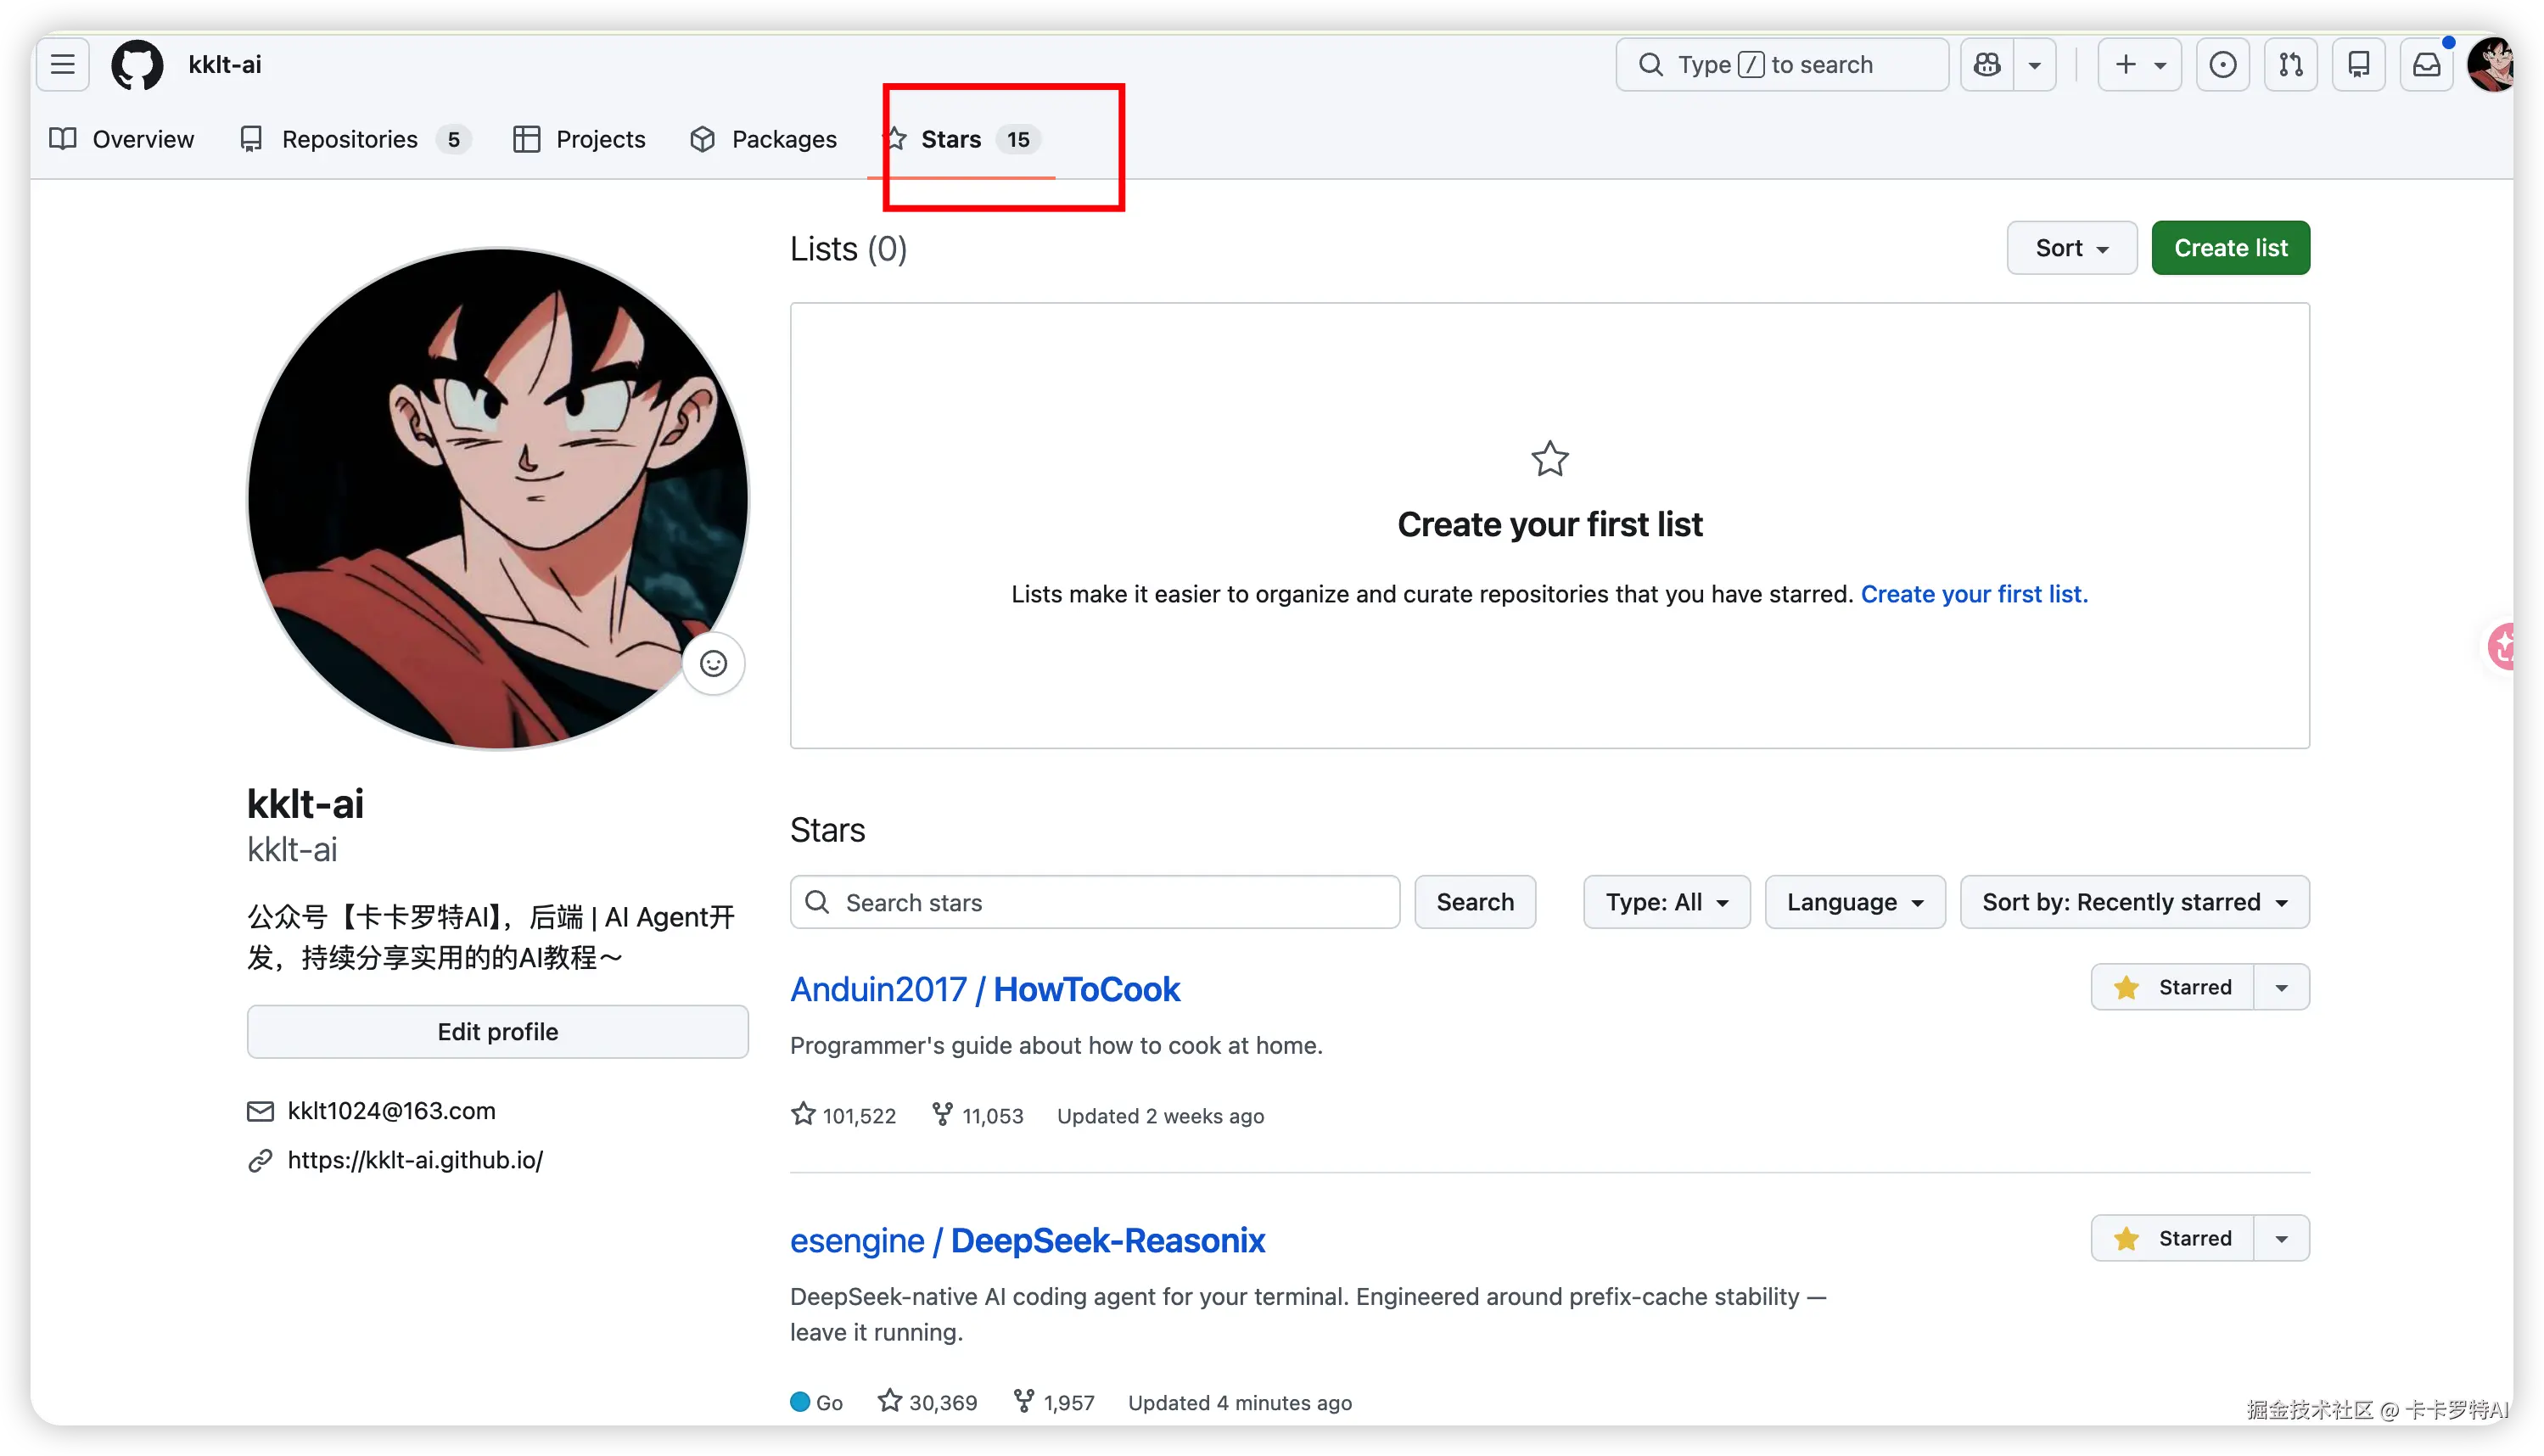Click into the Search stars field
This screenshot has width=2544, height=1456.
point(1095,902)
